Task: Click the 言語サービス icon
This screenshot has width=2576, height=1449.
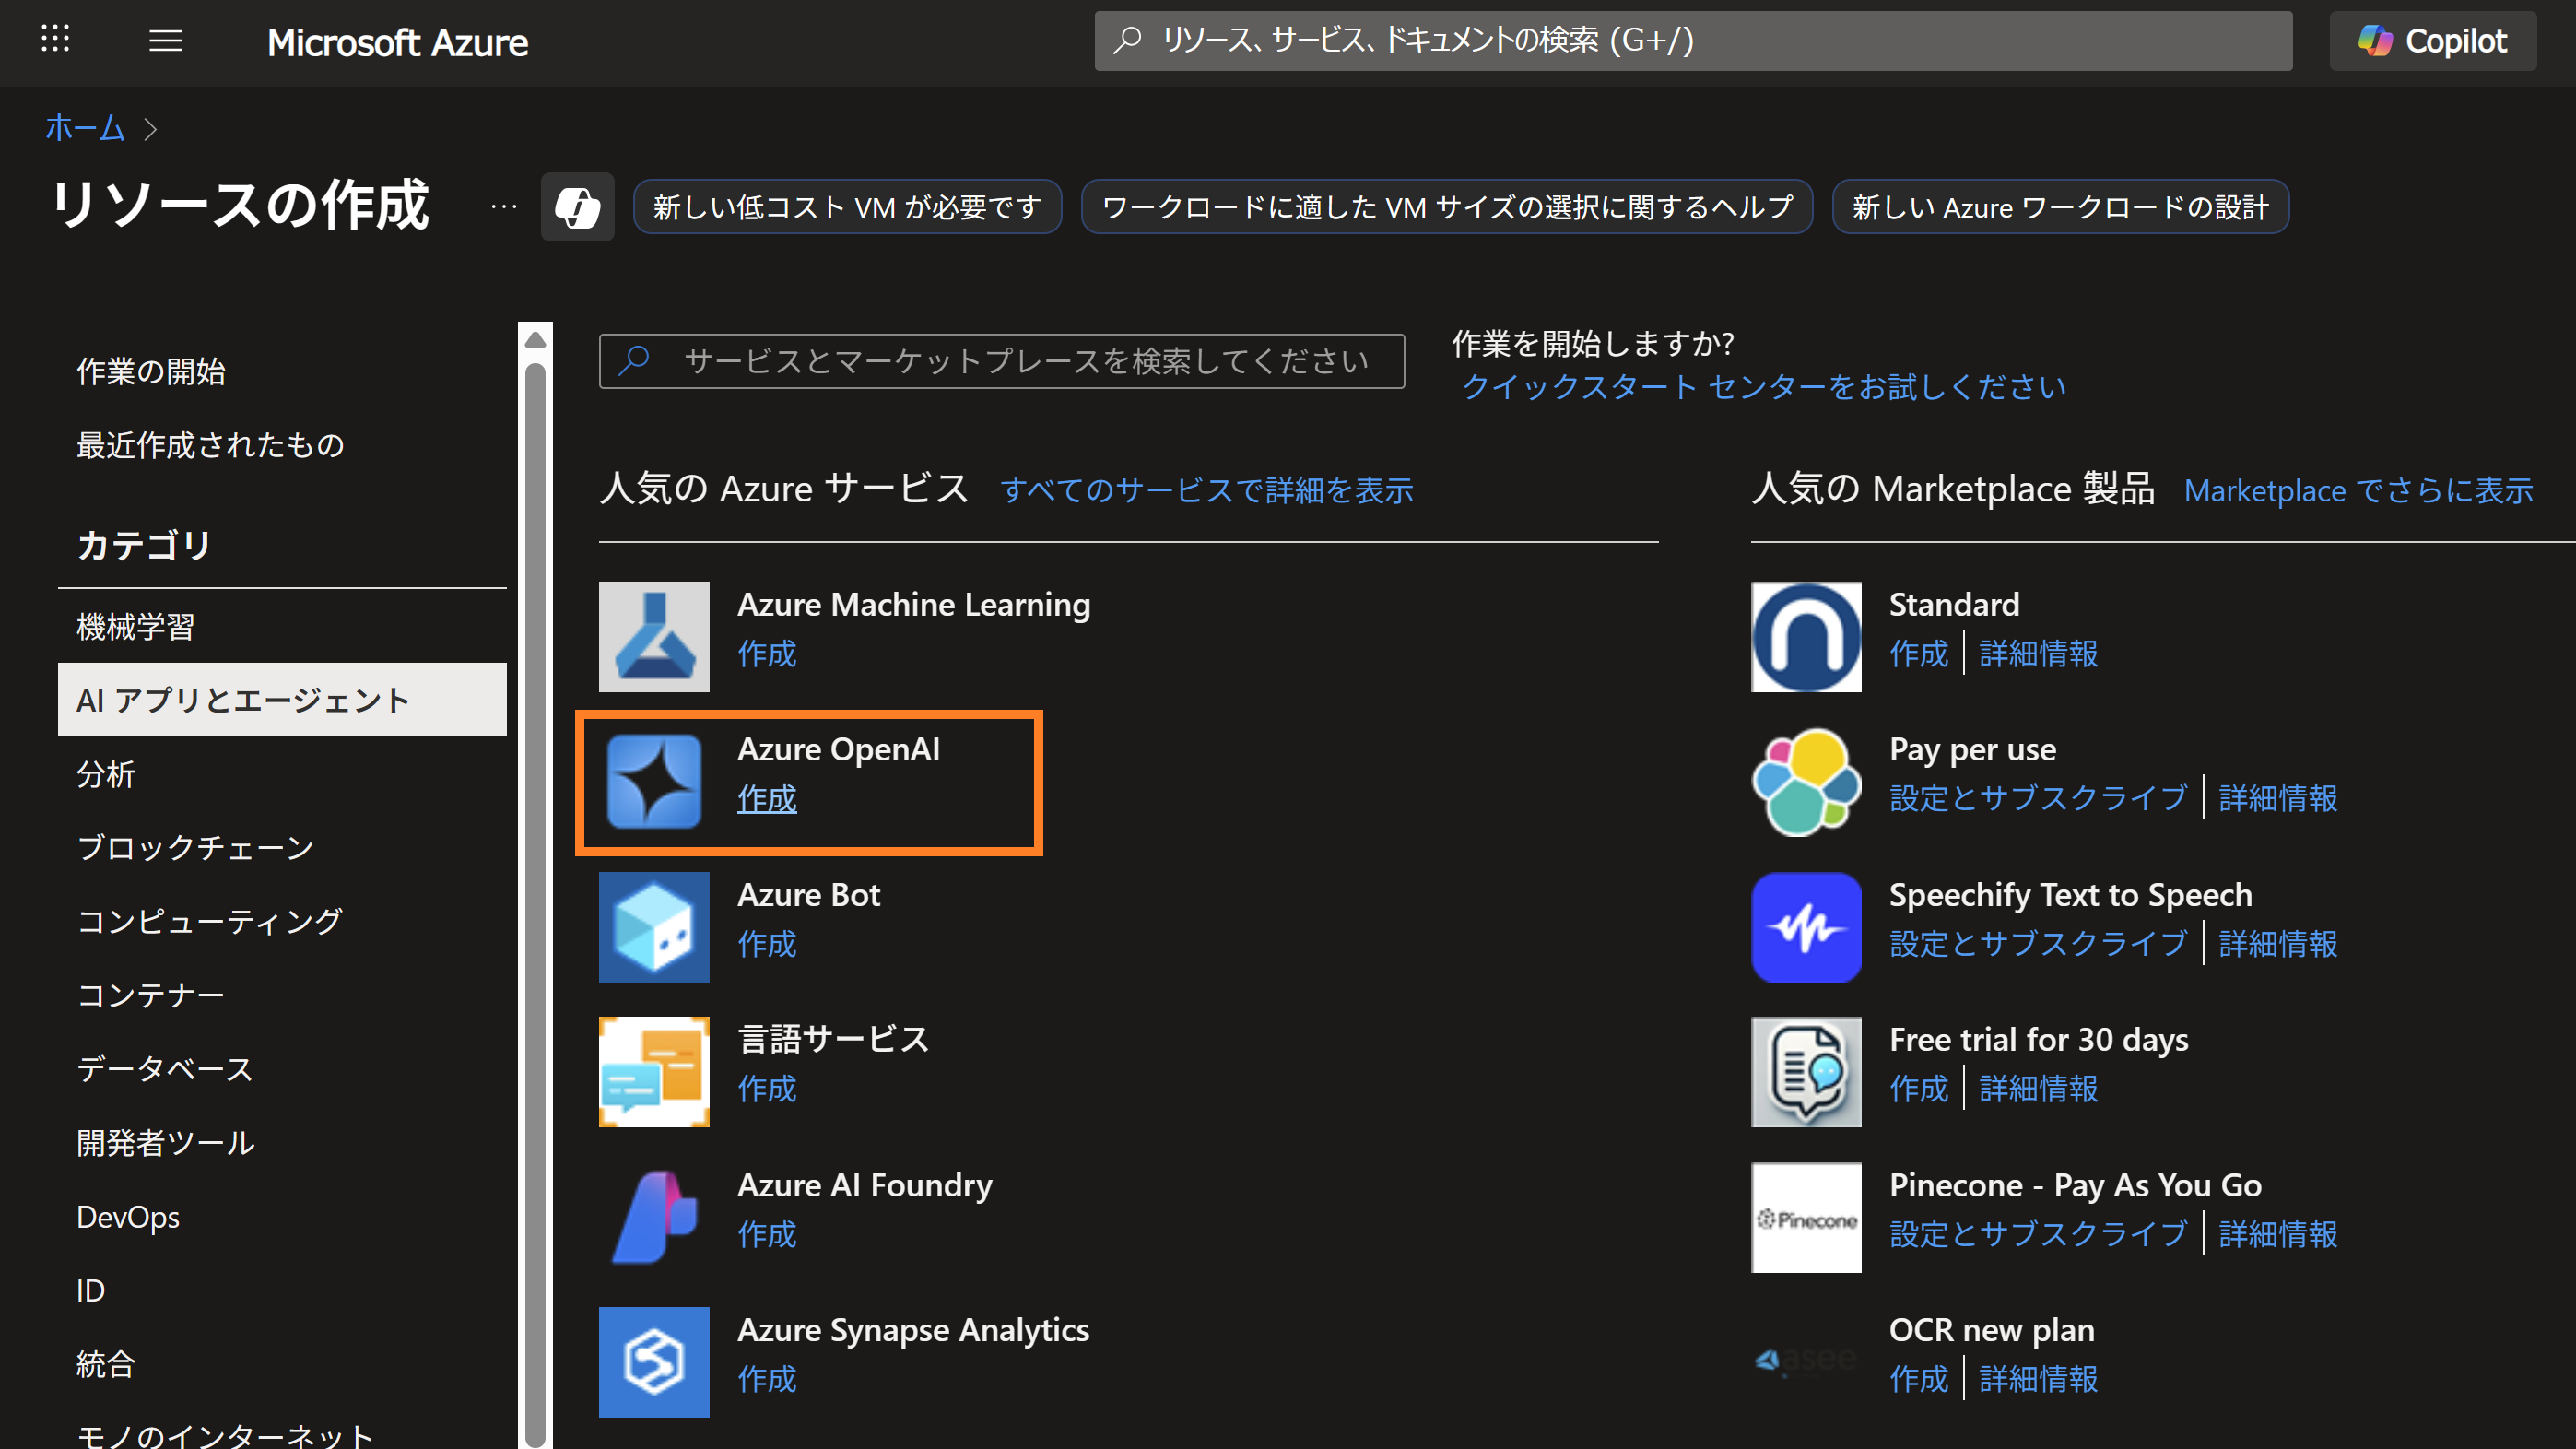Action: point(654,1072)
